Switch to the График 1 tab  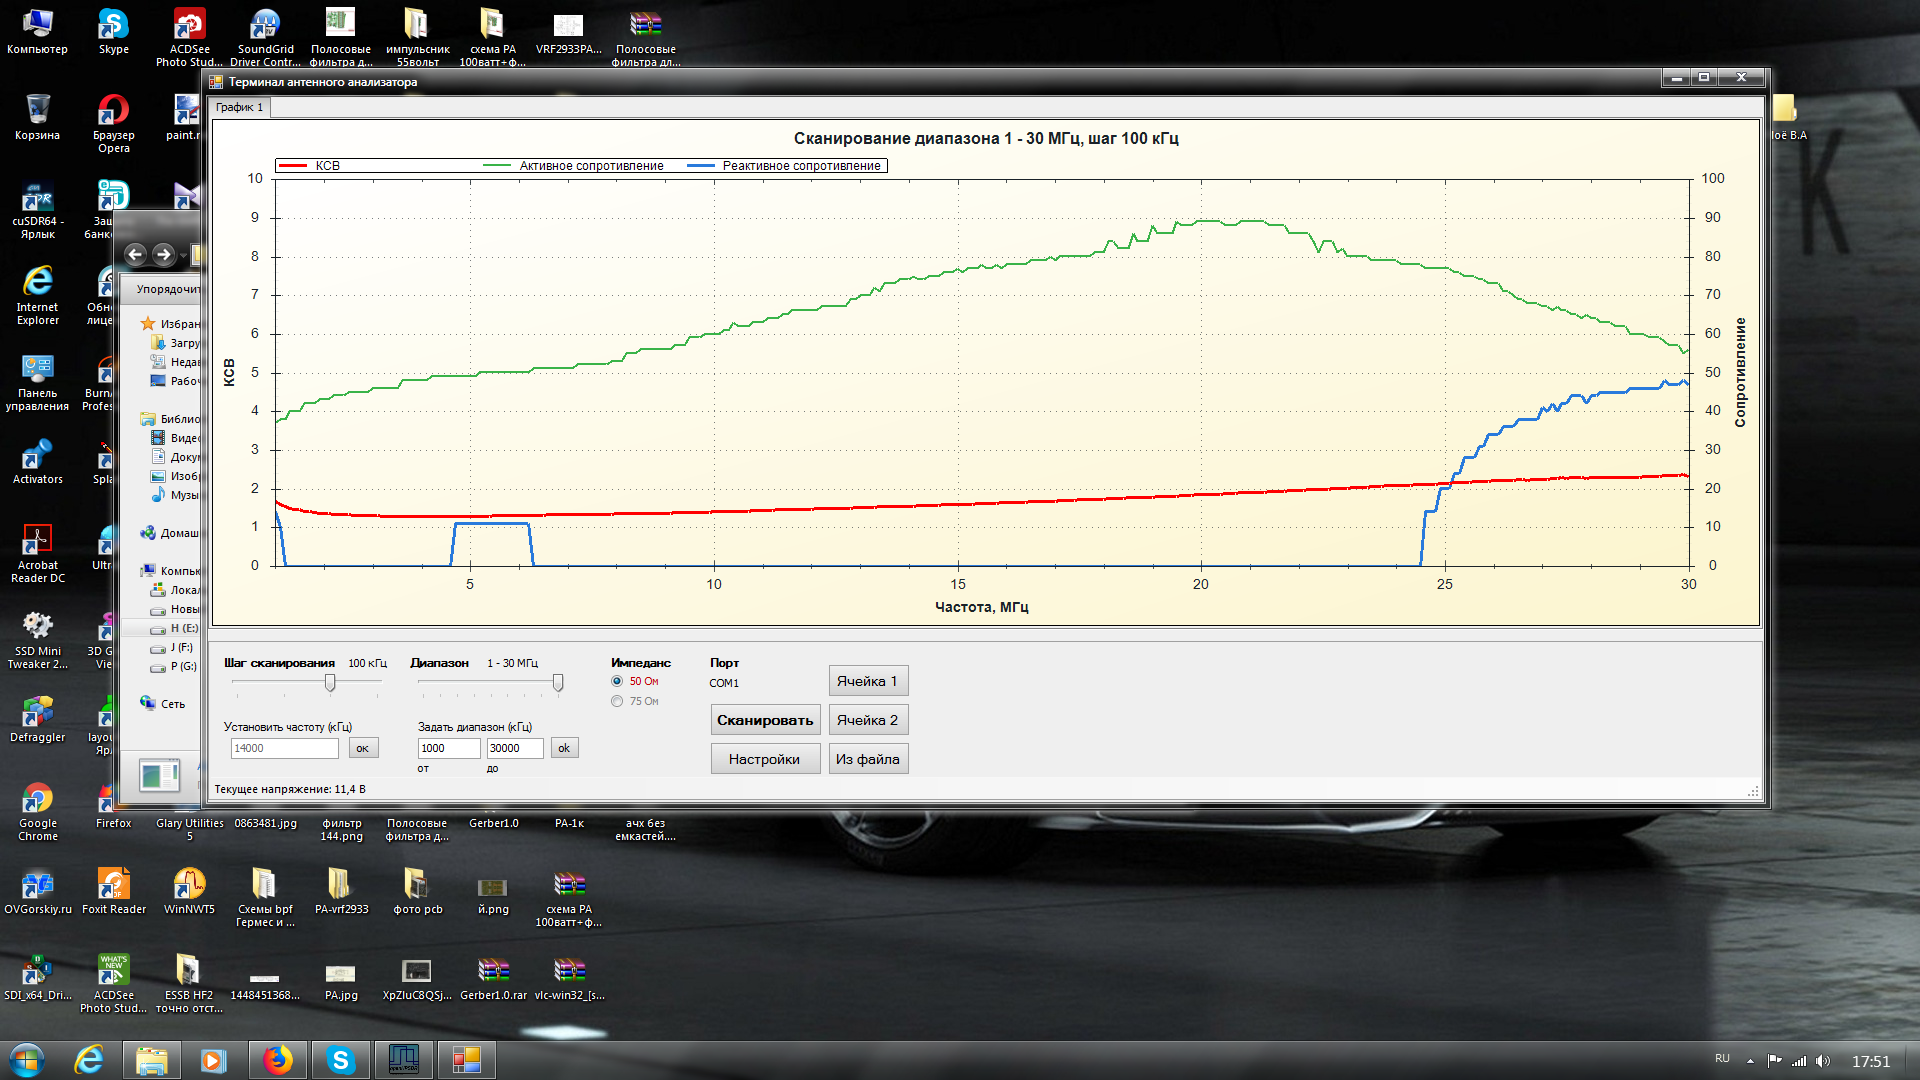click(x=240, y=107)
